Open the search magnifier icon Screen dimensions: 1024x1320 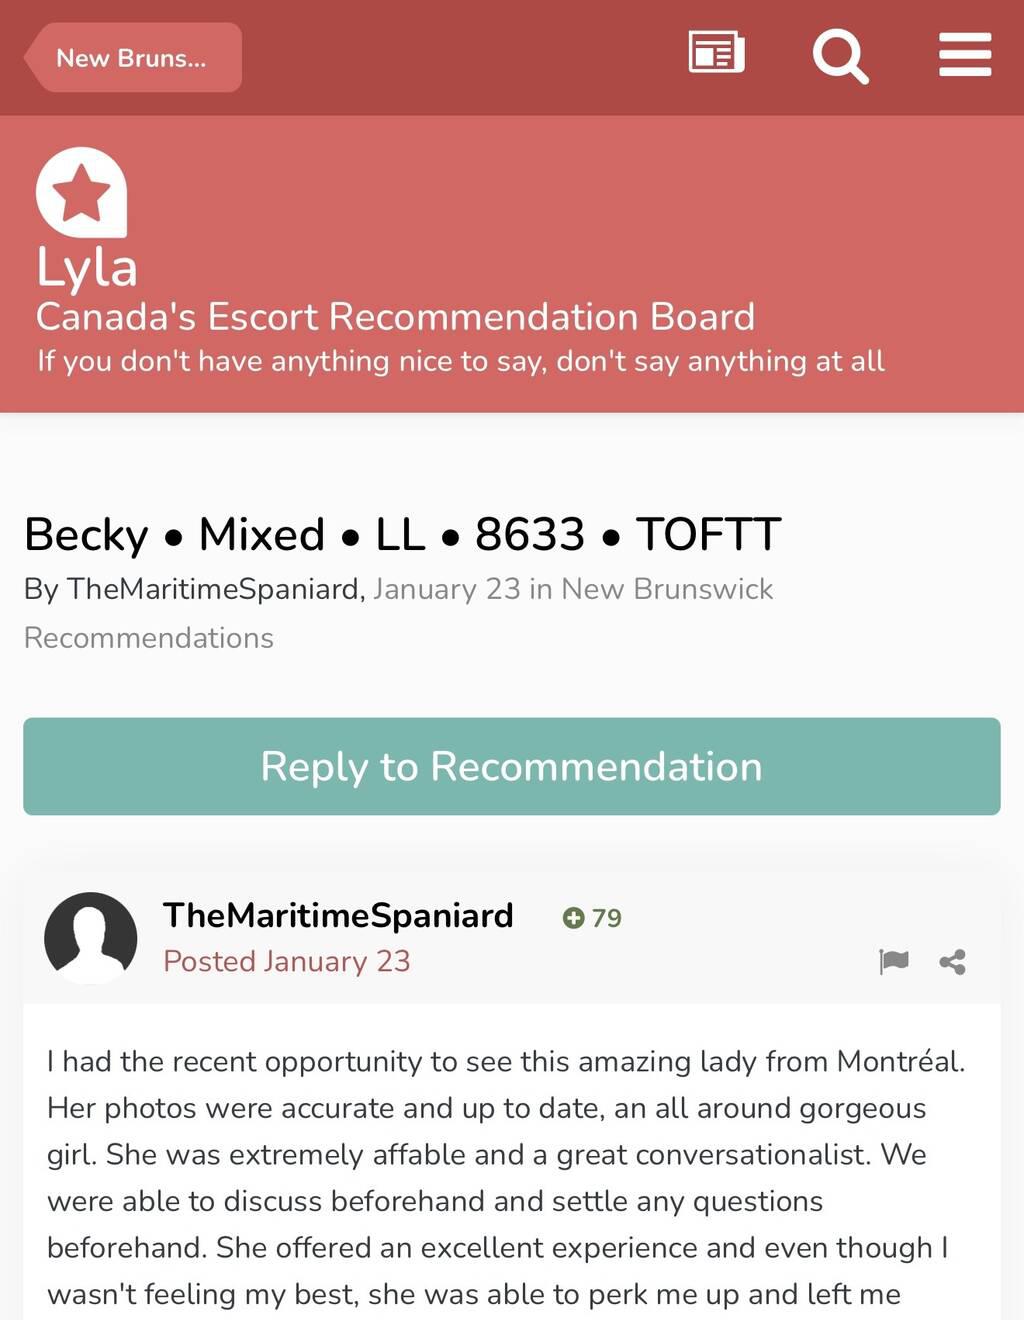click(840, 56)
